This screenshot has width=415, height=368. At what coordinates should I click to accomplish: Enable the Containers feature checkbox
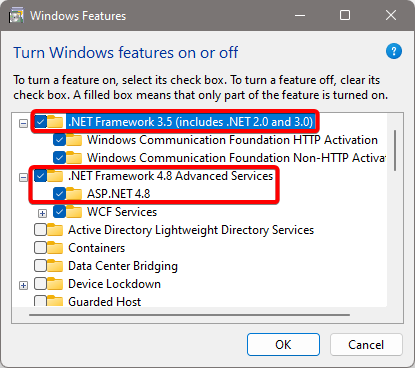(x=40, y=248)
